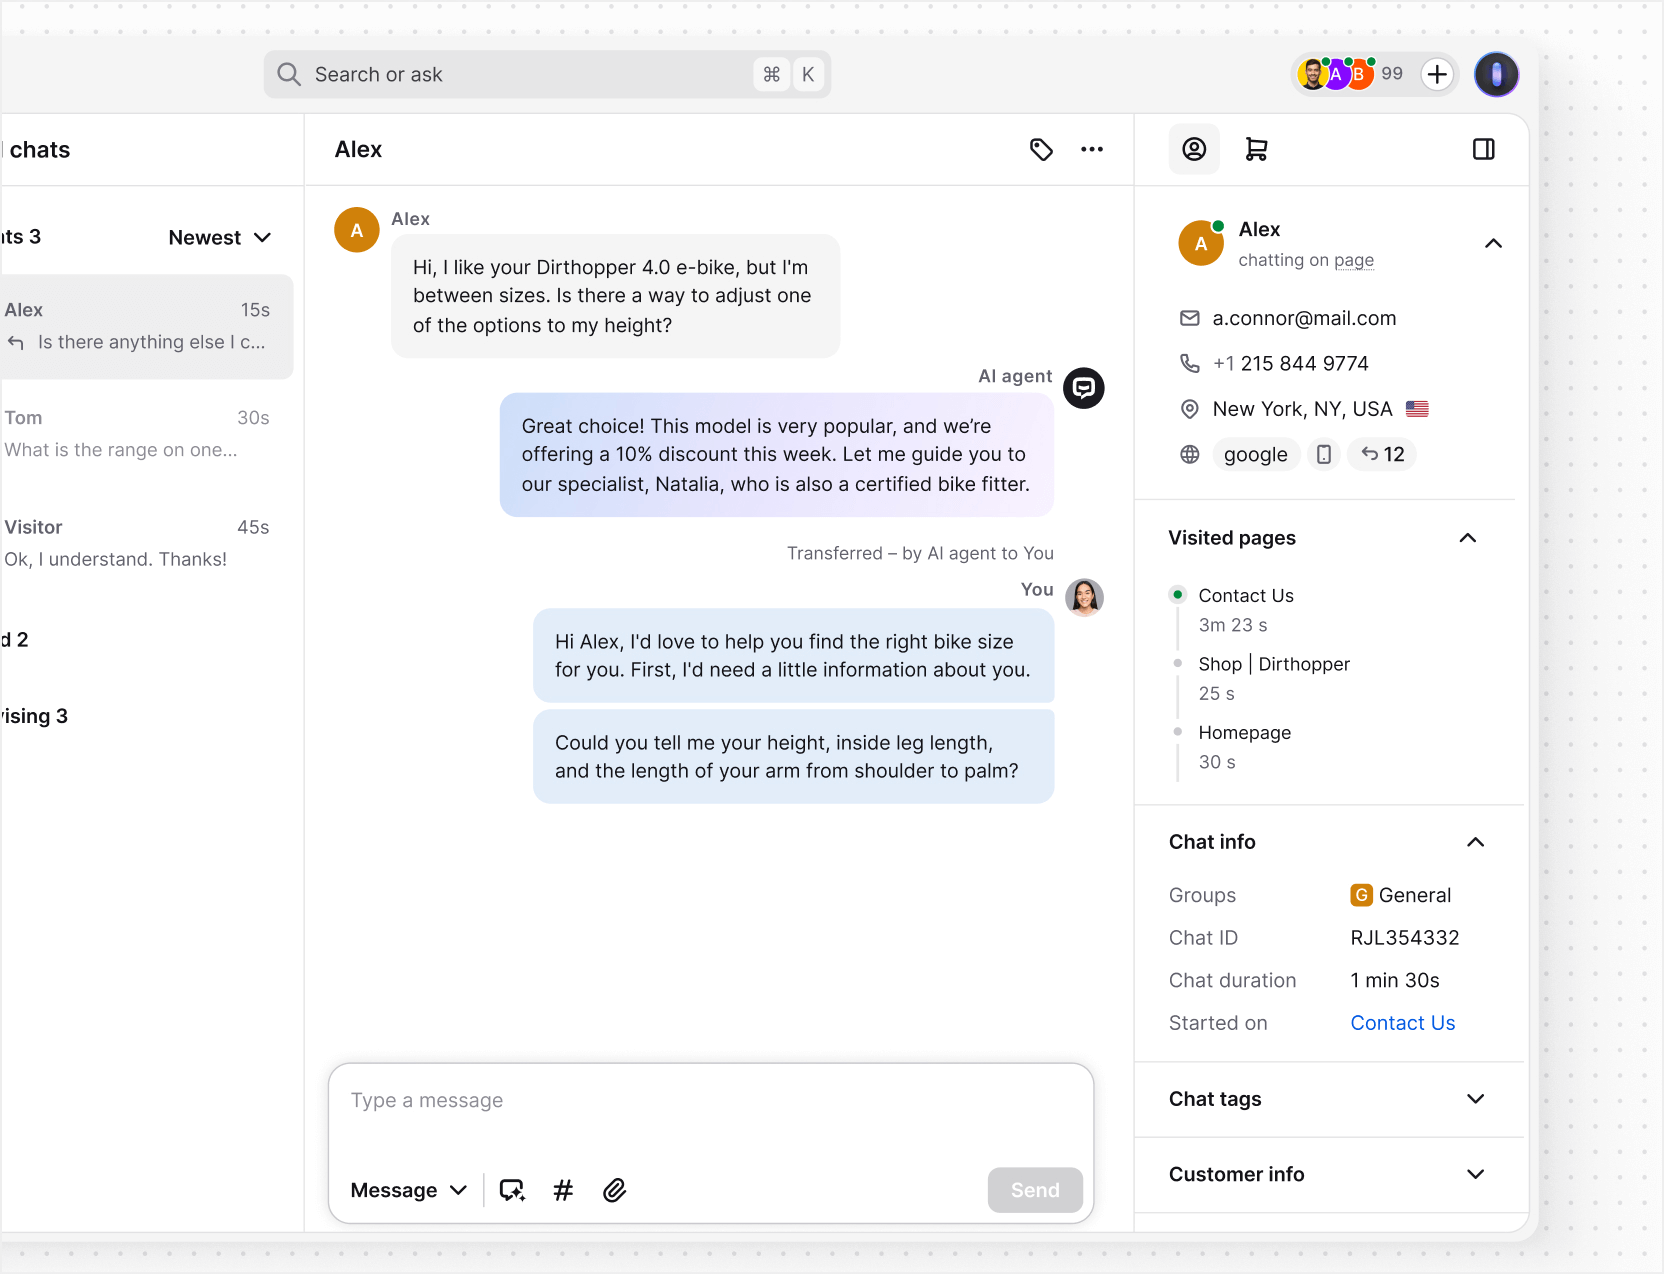Expand the Customer info section
This screenshot has height=1274, width=1664.
click(x=1475, y=1174)
